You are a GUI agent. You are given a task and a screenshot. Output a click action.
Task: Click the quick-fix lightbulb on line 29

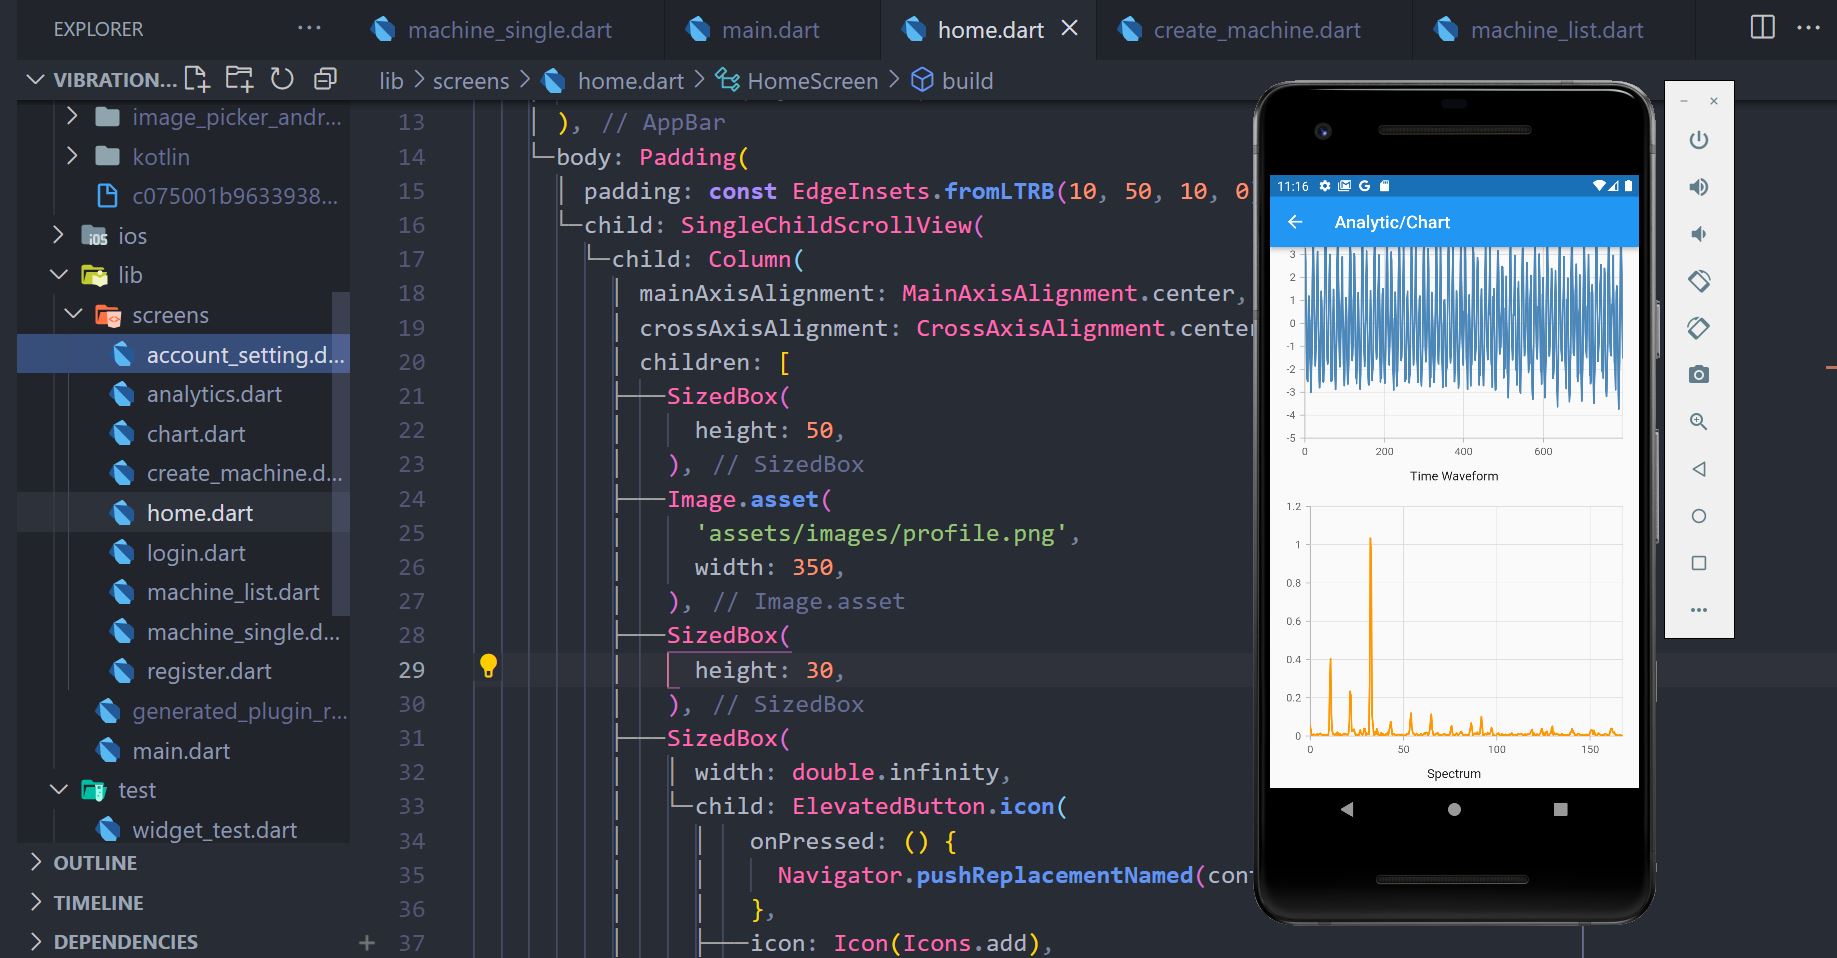(489, 664)
